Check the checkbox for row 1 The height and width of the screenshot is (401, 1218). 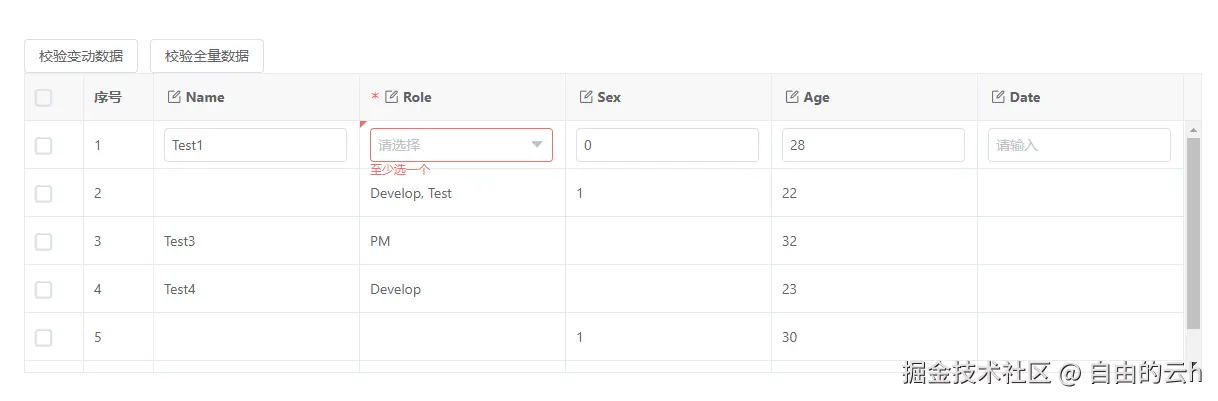tap(43, 146)
